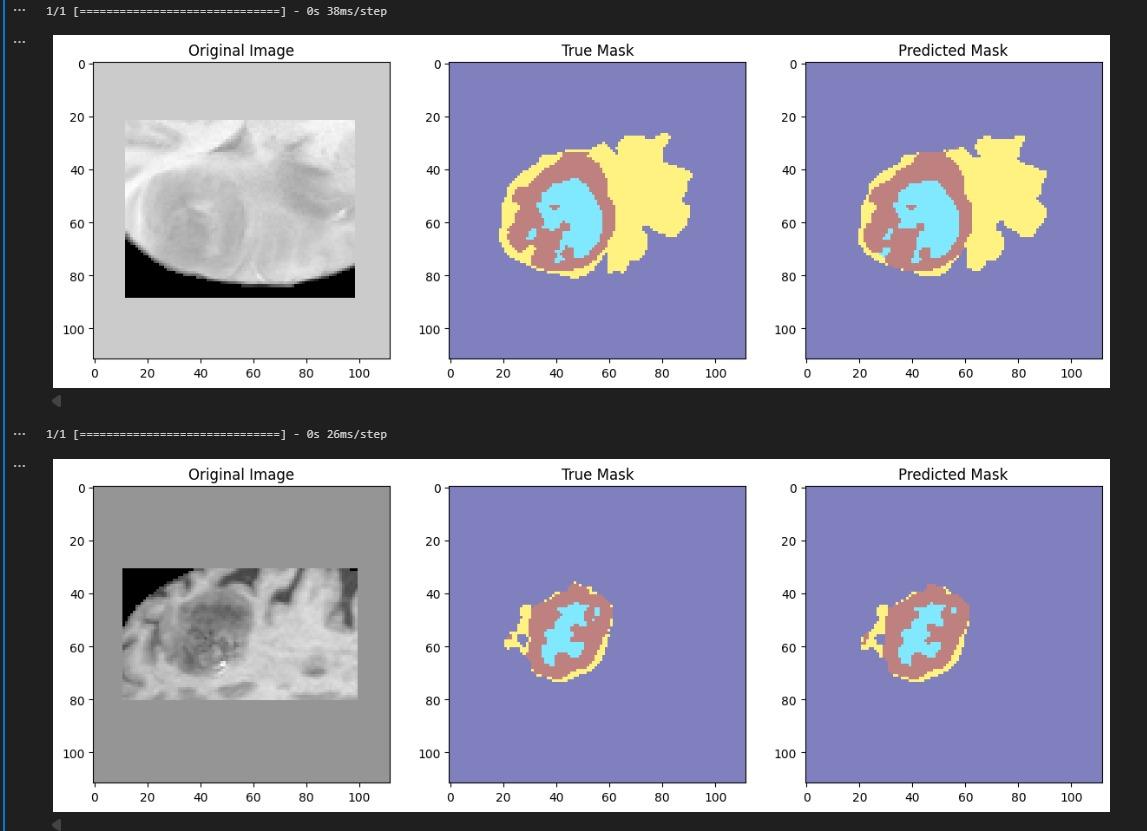Screen dimensions: 1147x831
Task: Open more actions beside the first plot figure
Action: coord(19,42)
